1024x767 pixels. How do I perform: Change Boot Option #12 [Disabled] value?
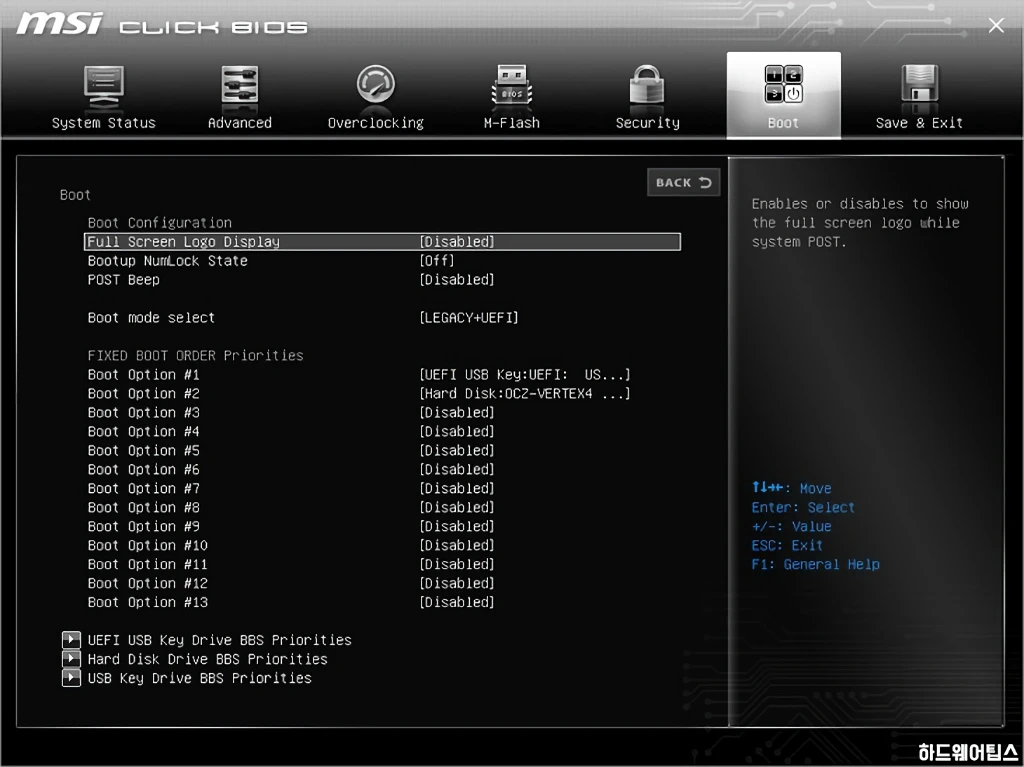456,583
